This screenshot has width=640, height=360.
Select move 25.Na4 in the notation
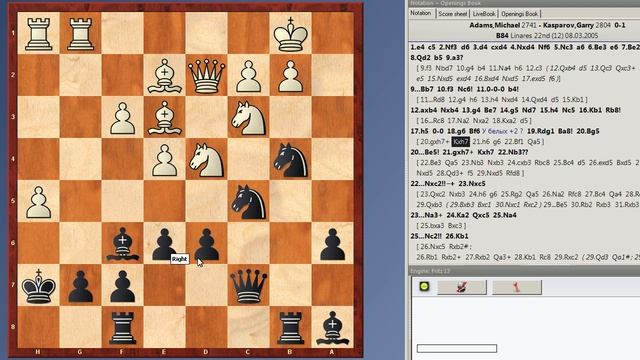tap(504, 215)
